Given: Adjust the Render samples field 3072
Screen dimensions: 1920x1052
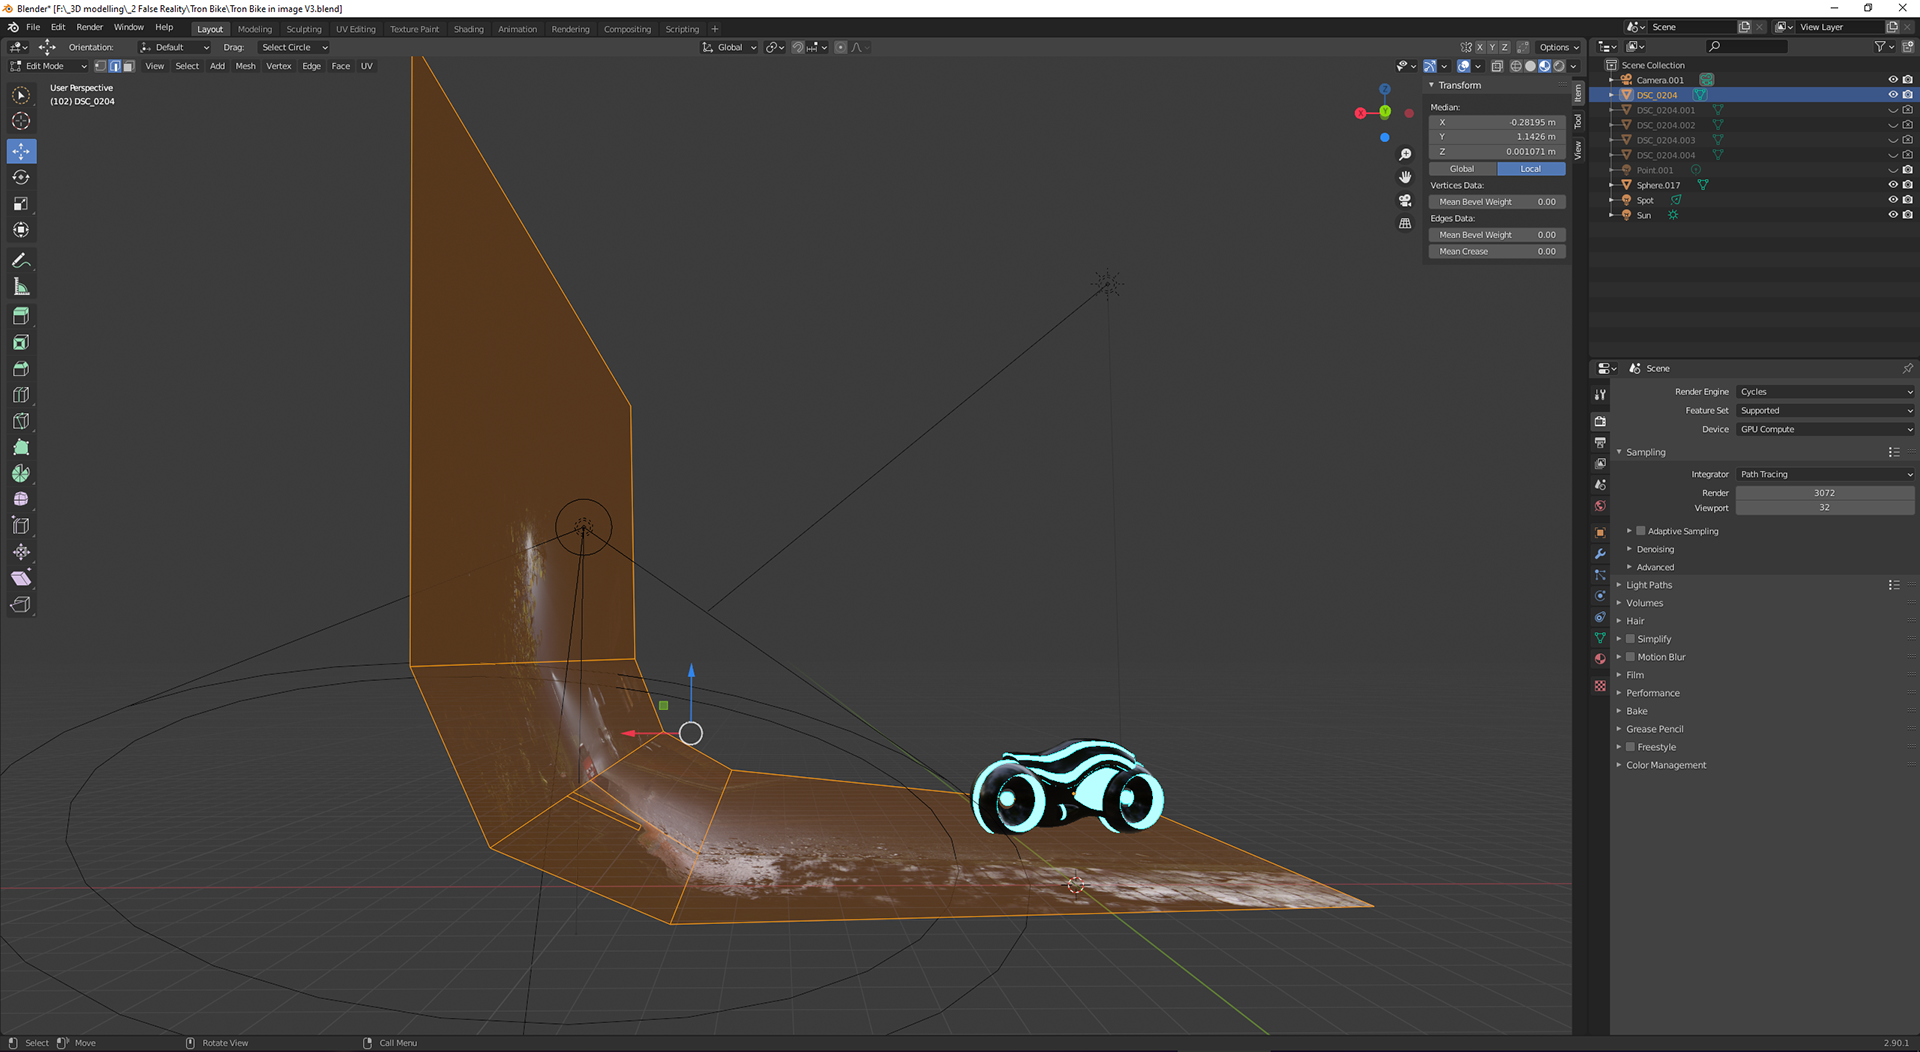Looking at the screenshot, I should [1825, 493].
